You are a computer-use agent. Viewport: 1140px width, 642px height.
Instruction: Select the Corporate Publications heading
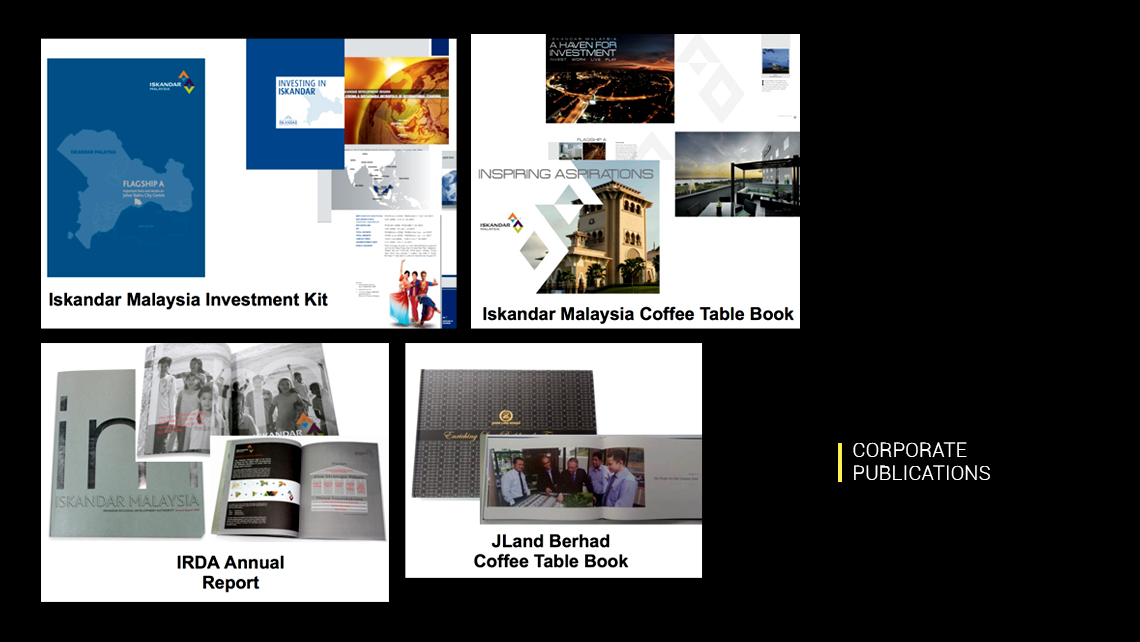click(920, 462)
